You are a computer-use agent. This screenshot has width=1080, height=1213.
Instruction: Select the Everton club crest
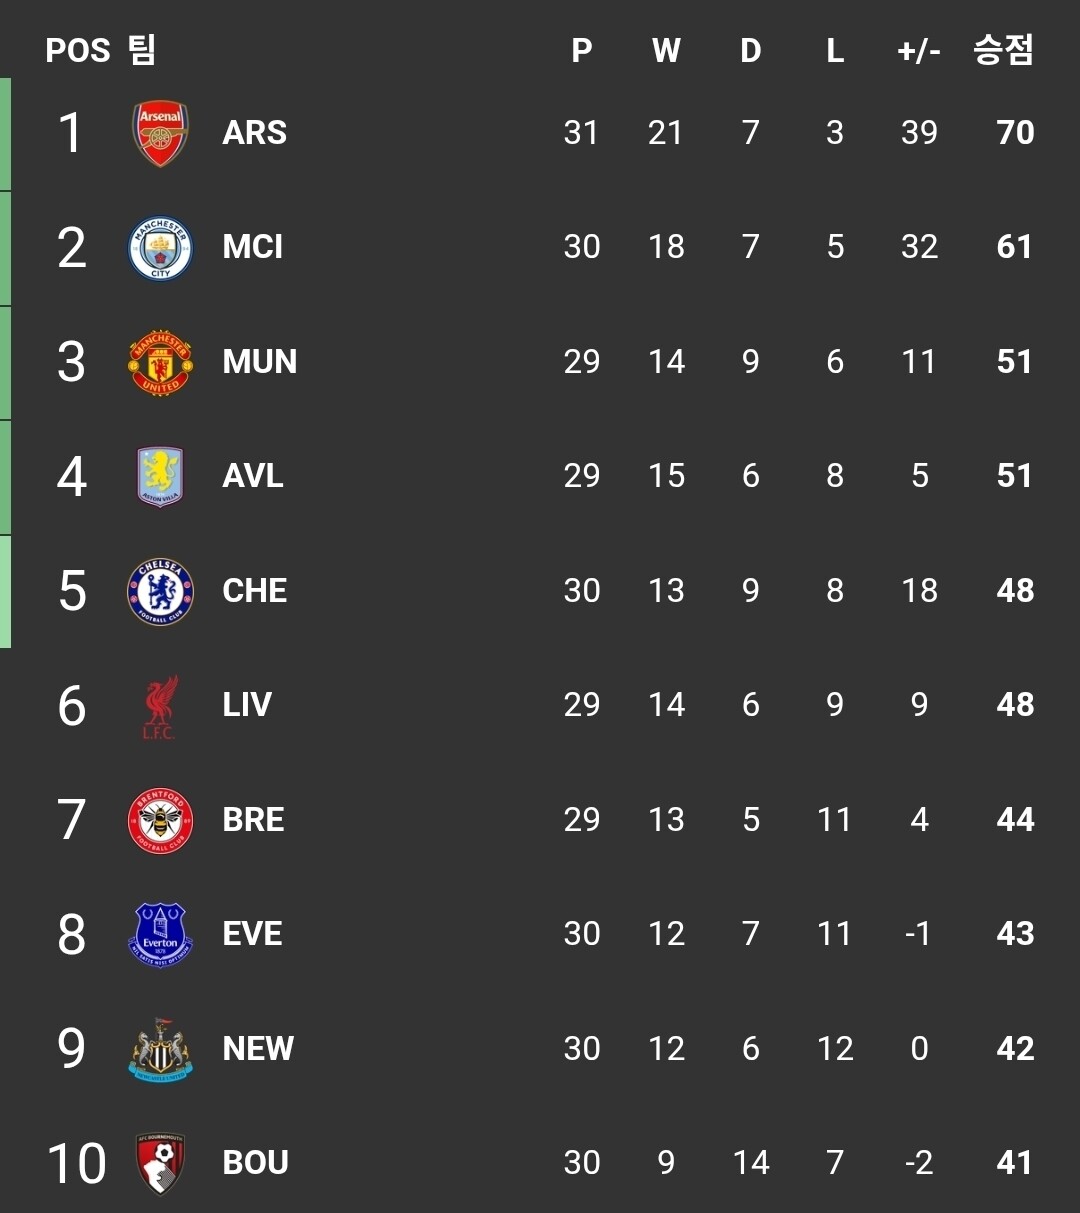160,934
